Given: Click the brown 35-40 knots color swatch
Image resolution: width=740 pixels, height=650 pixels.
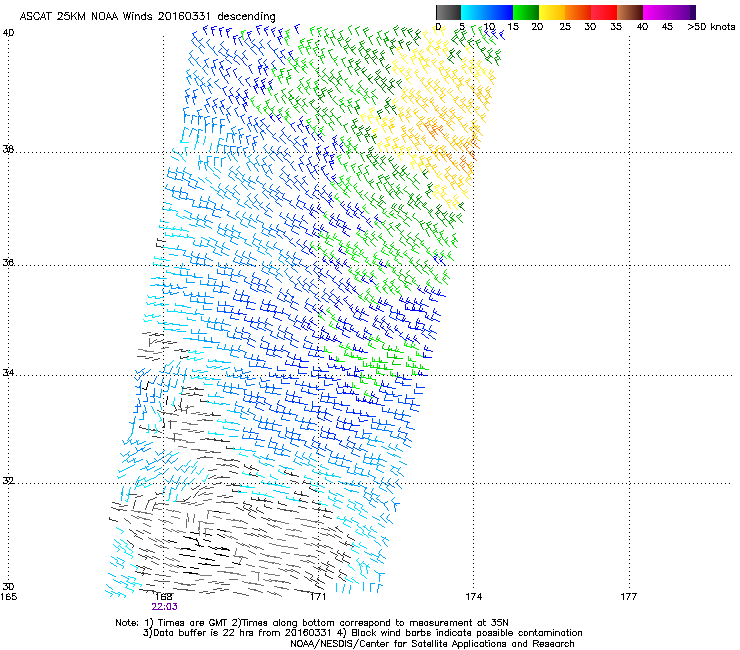Looking at the screenshot, I should tap(630, 12).
